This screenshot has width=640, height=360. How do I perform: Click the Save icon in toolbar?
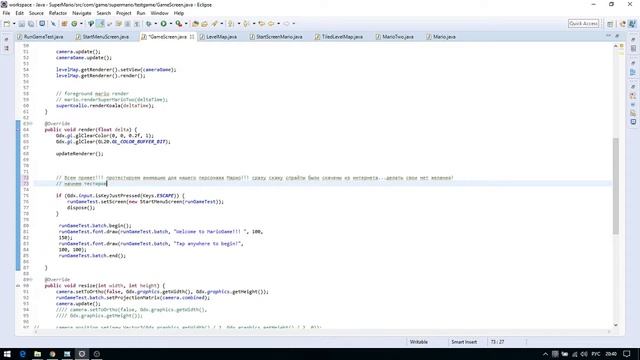(x=22, y=24)
